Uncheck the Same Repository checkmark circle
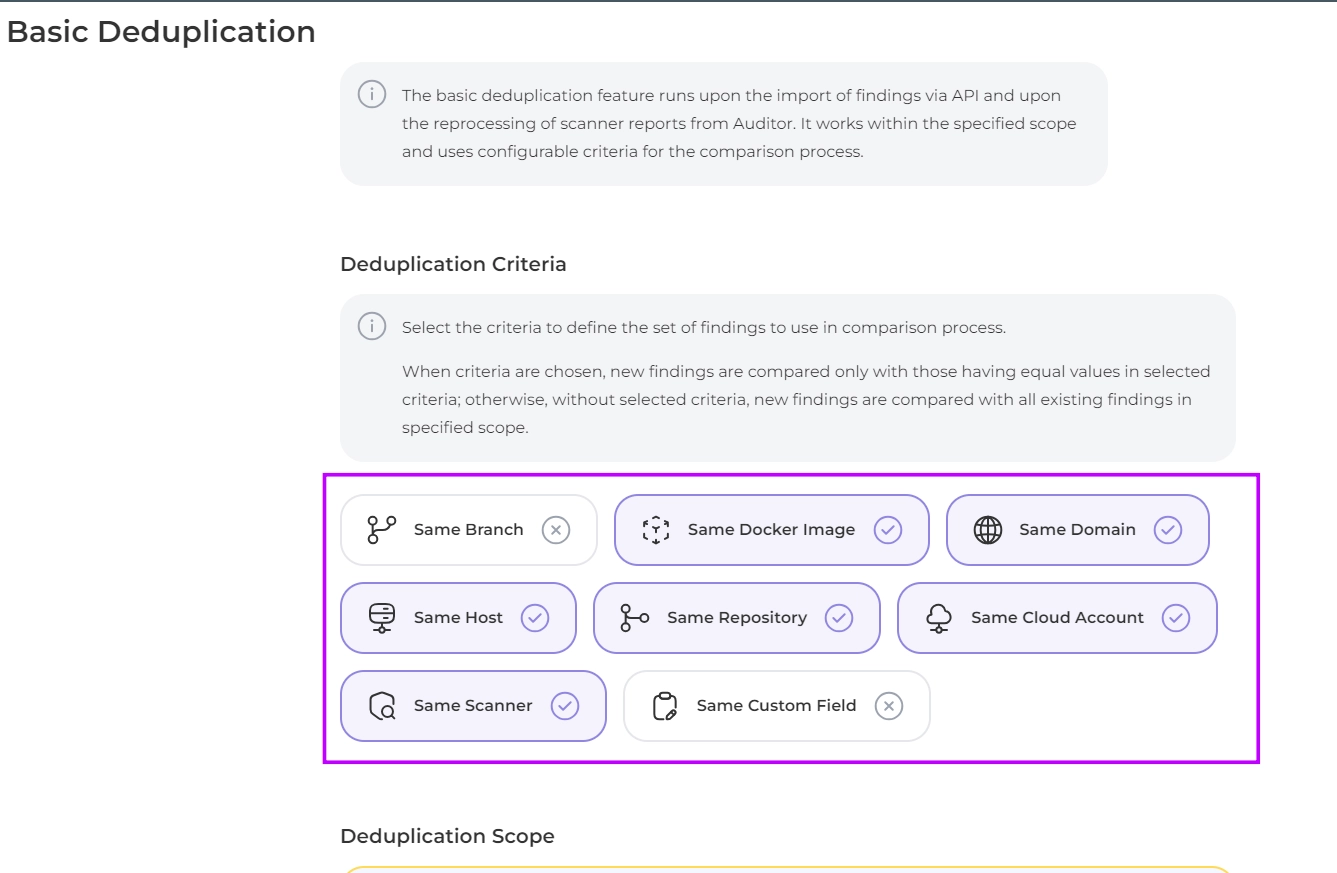The image size is (1337, 873). tap(839, 618)
